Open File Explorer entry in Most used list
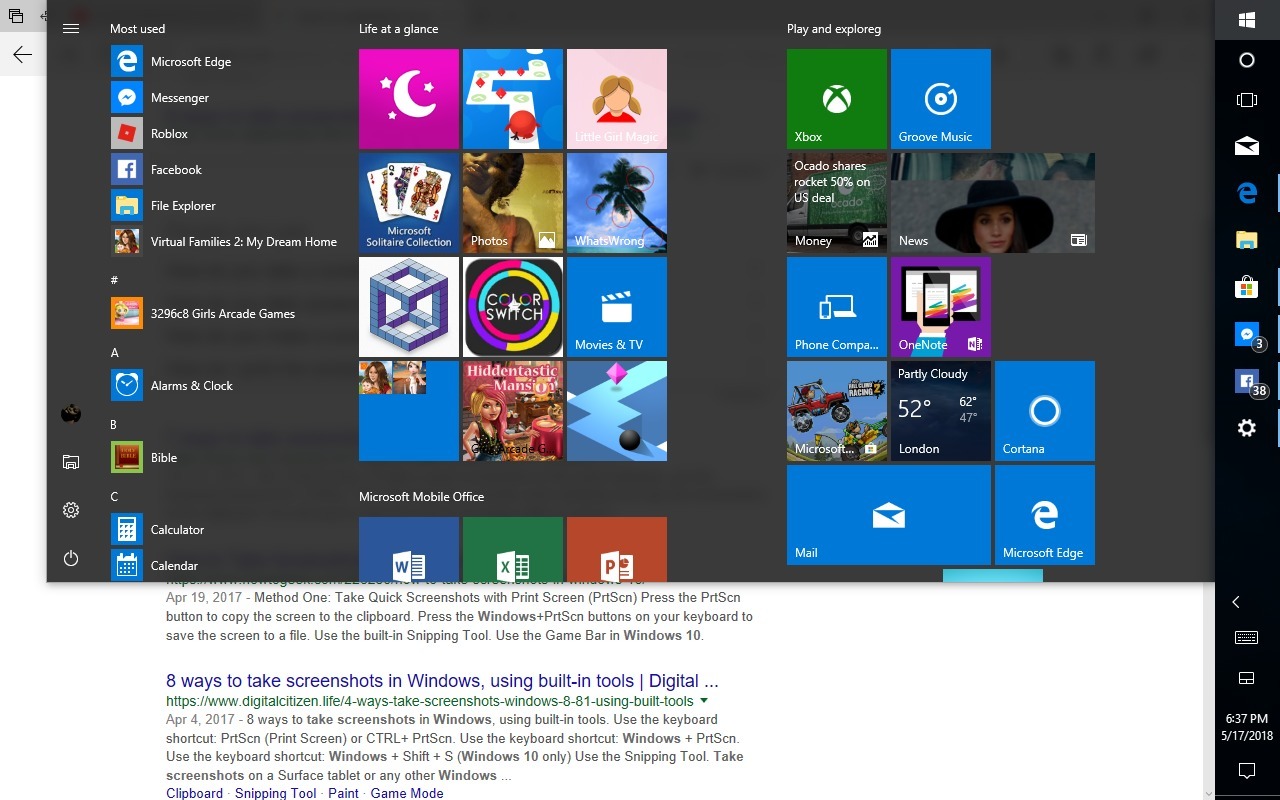 (225, 206)
